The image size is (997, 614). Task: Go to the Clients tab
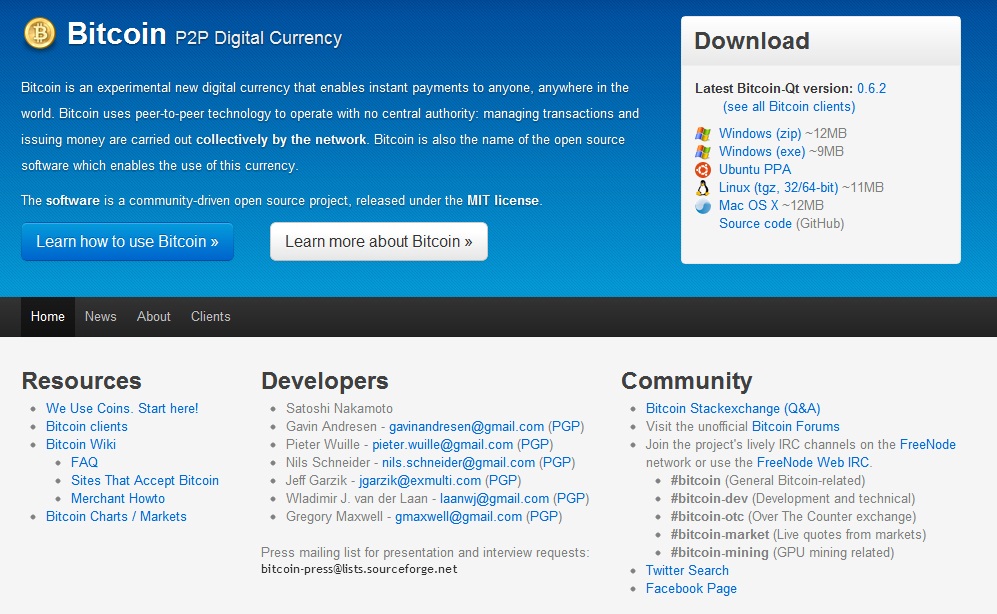click(210, 317)
